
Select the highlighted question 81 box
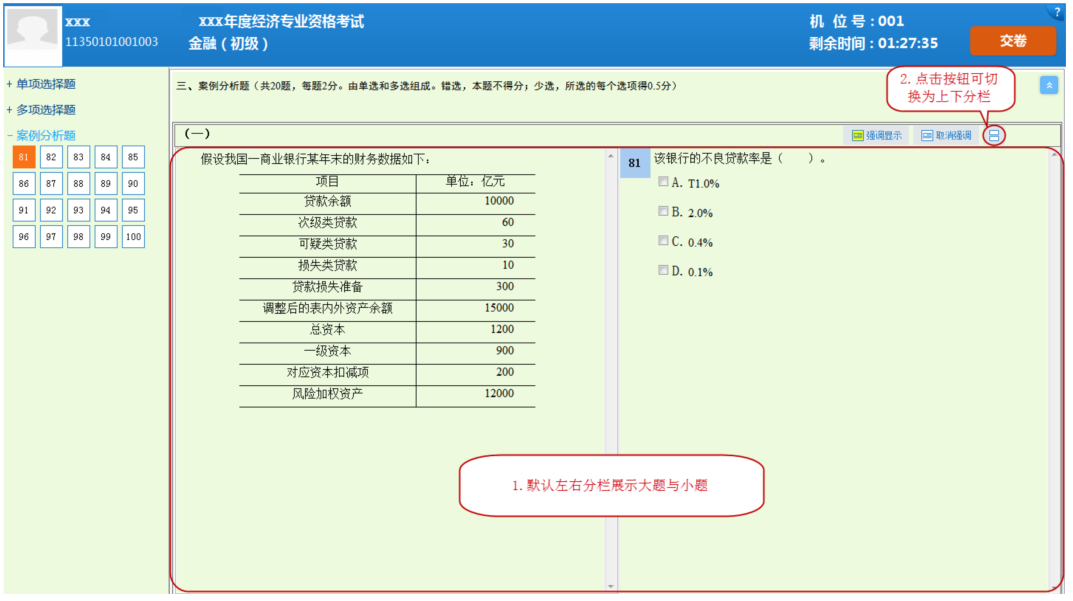click(24, 157)
